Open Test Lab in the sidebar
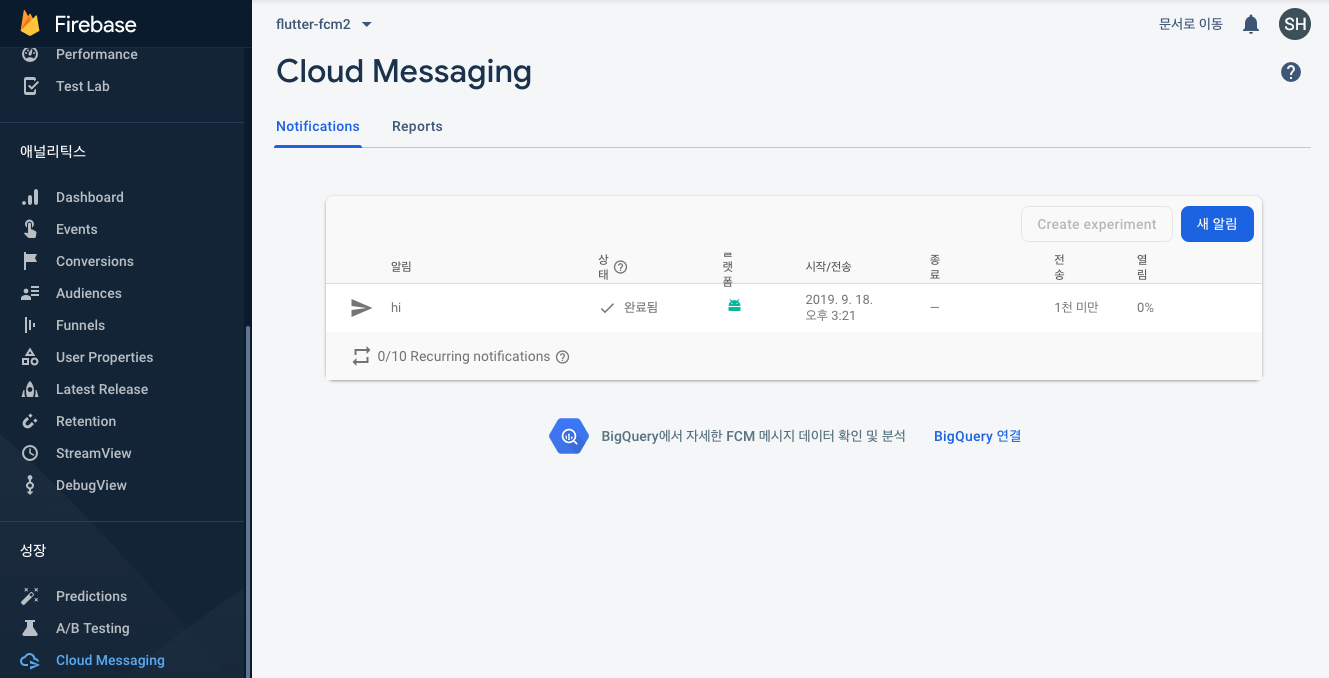Image resolution: width=1329 pixels, height=678 pixels. coord(83,86)
